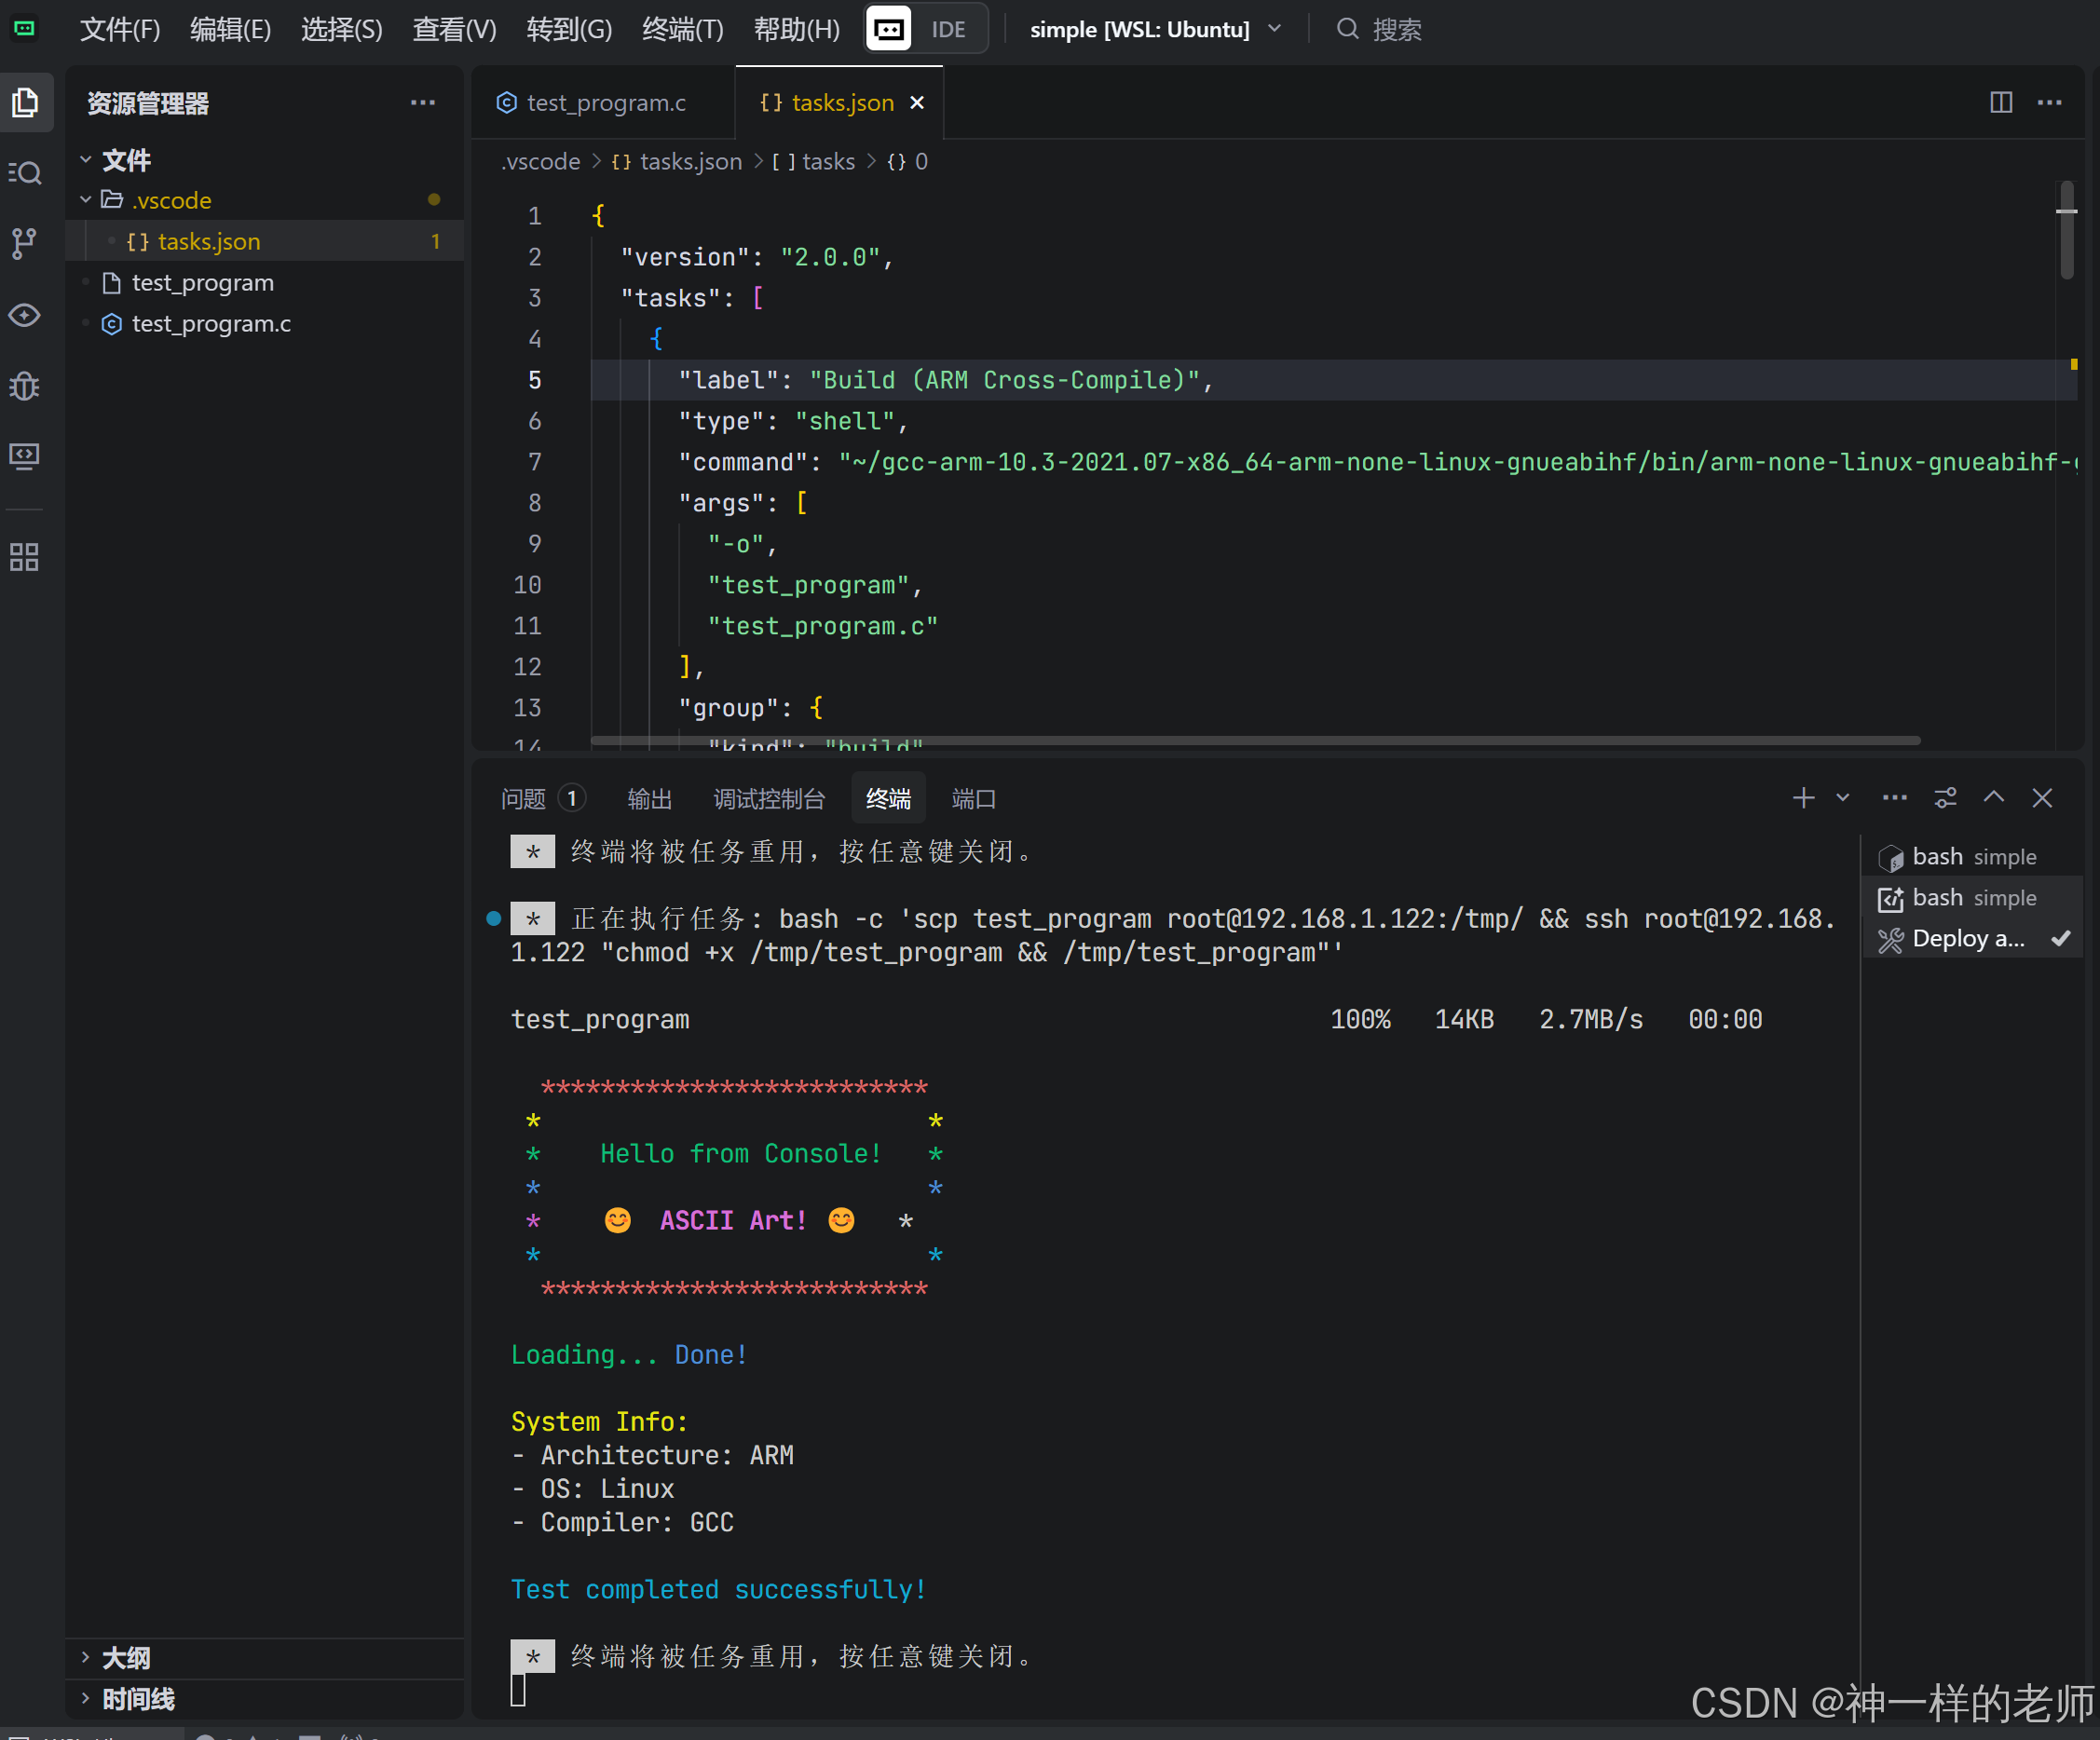Image resolution: width=2100 pixels, height=1740 pixels.
Task: Open the Extensions view icon
Action: pyautogui.click(x=26, y=557)
